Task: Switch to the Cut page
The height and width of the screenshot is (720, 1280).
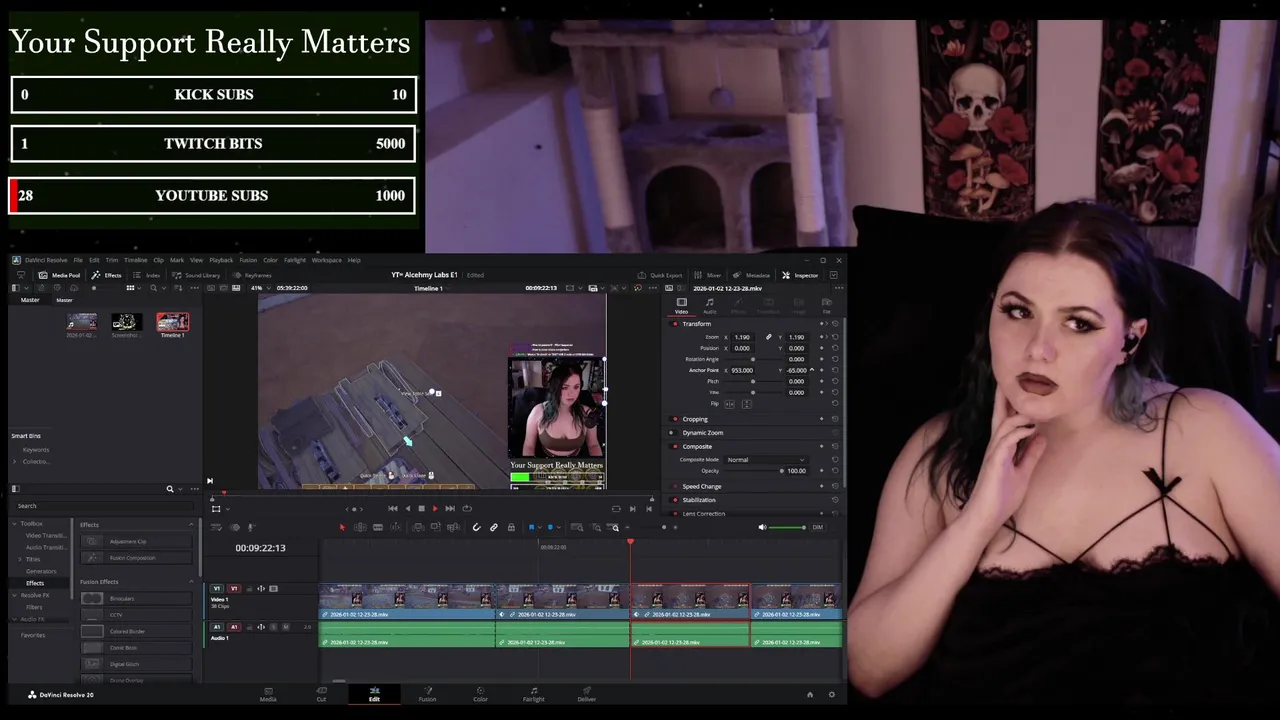Action: tap(321, 694)
